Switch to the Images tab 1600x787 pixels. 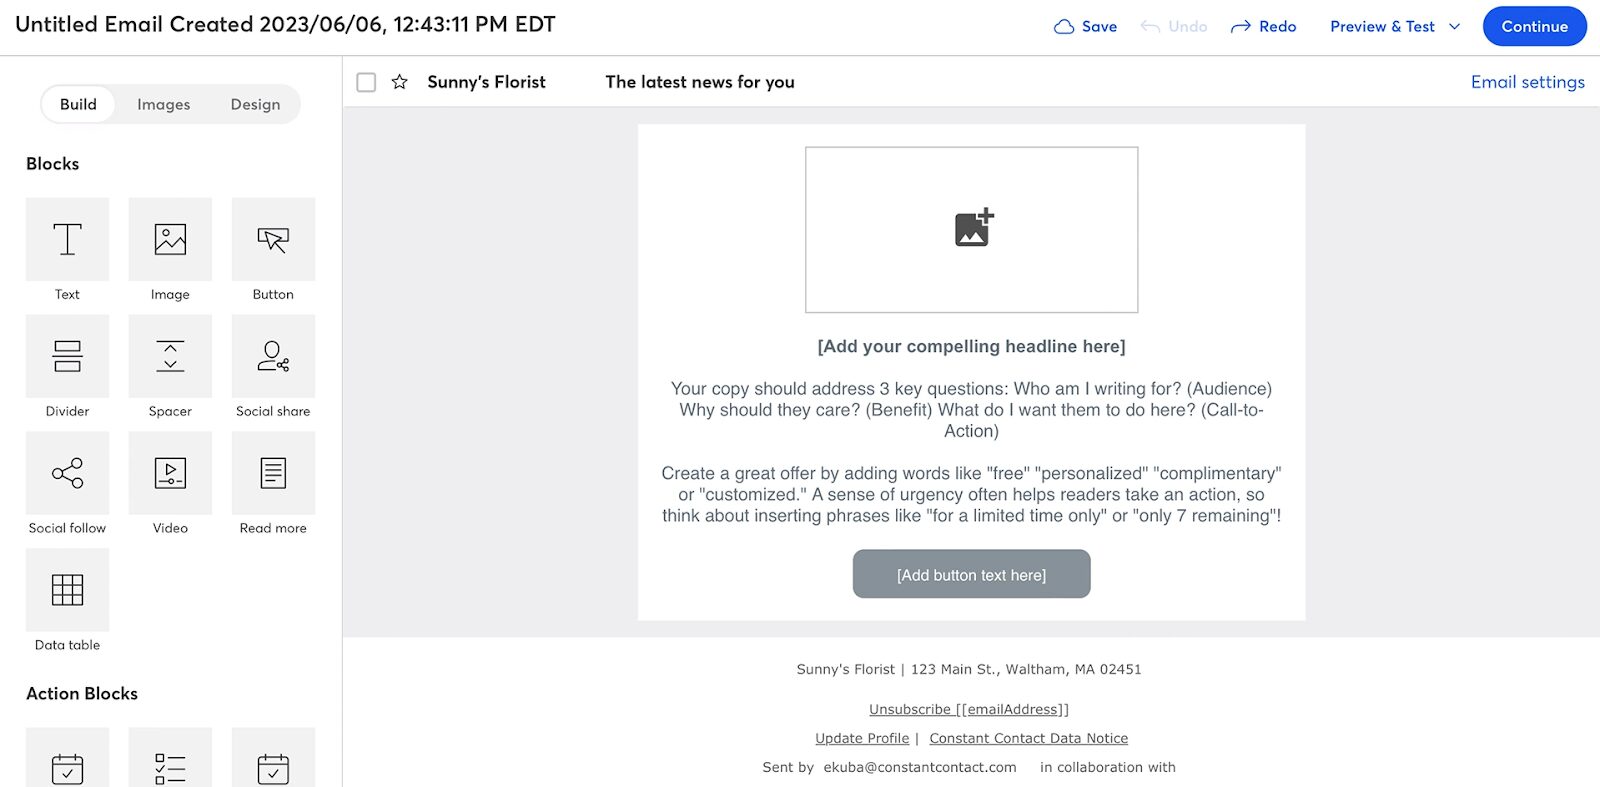point(163,104)
